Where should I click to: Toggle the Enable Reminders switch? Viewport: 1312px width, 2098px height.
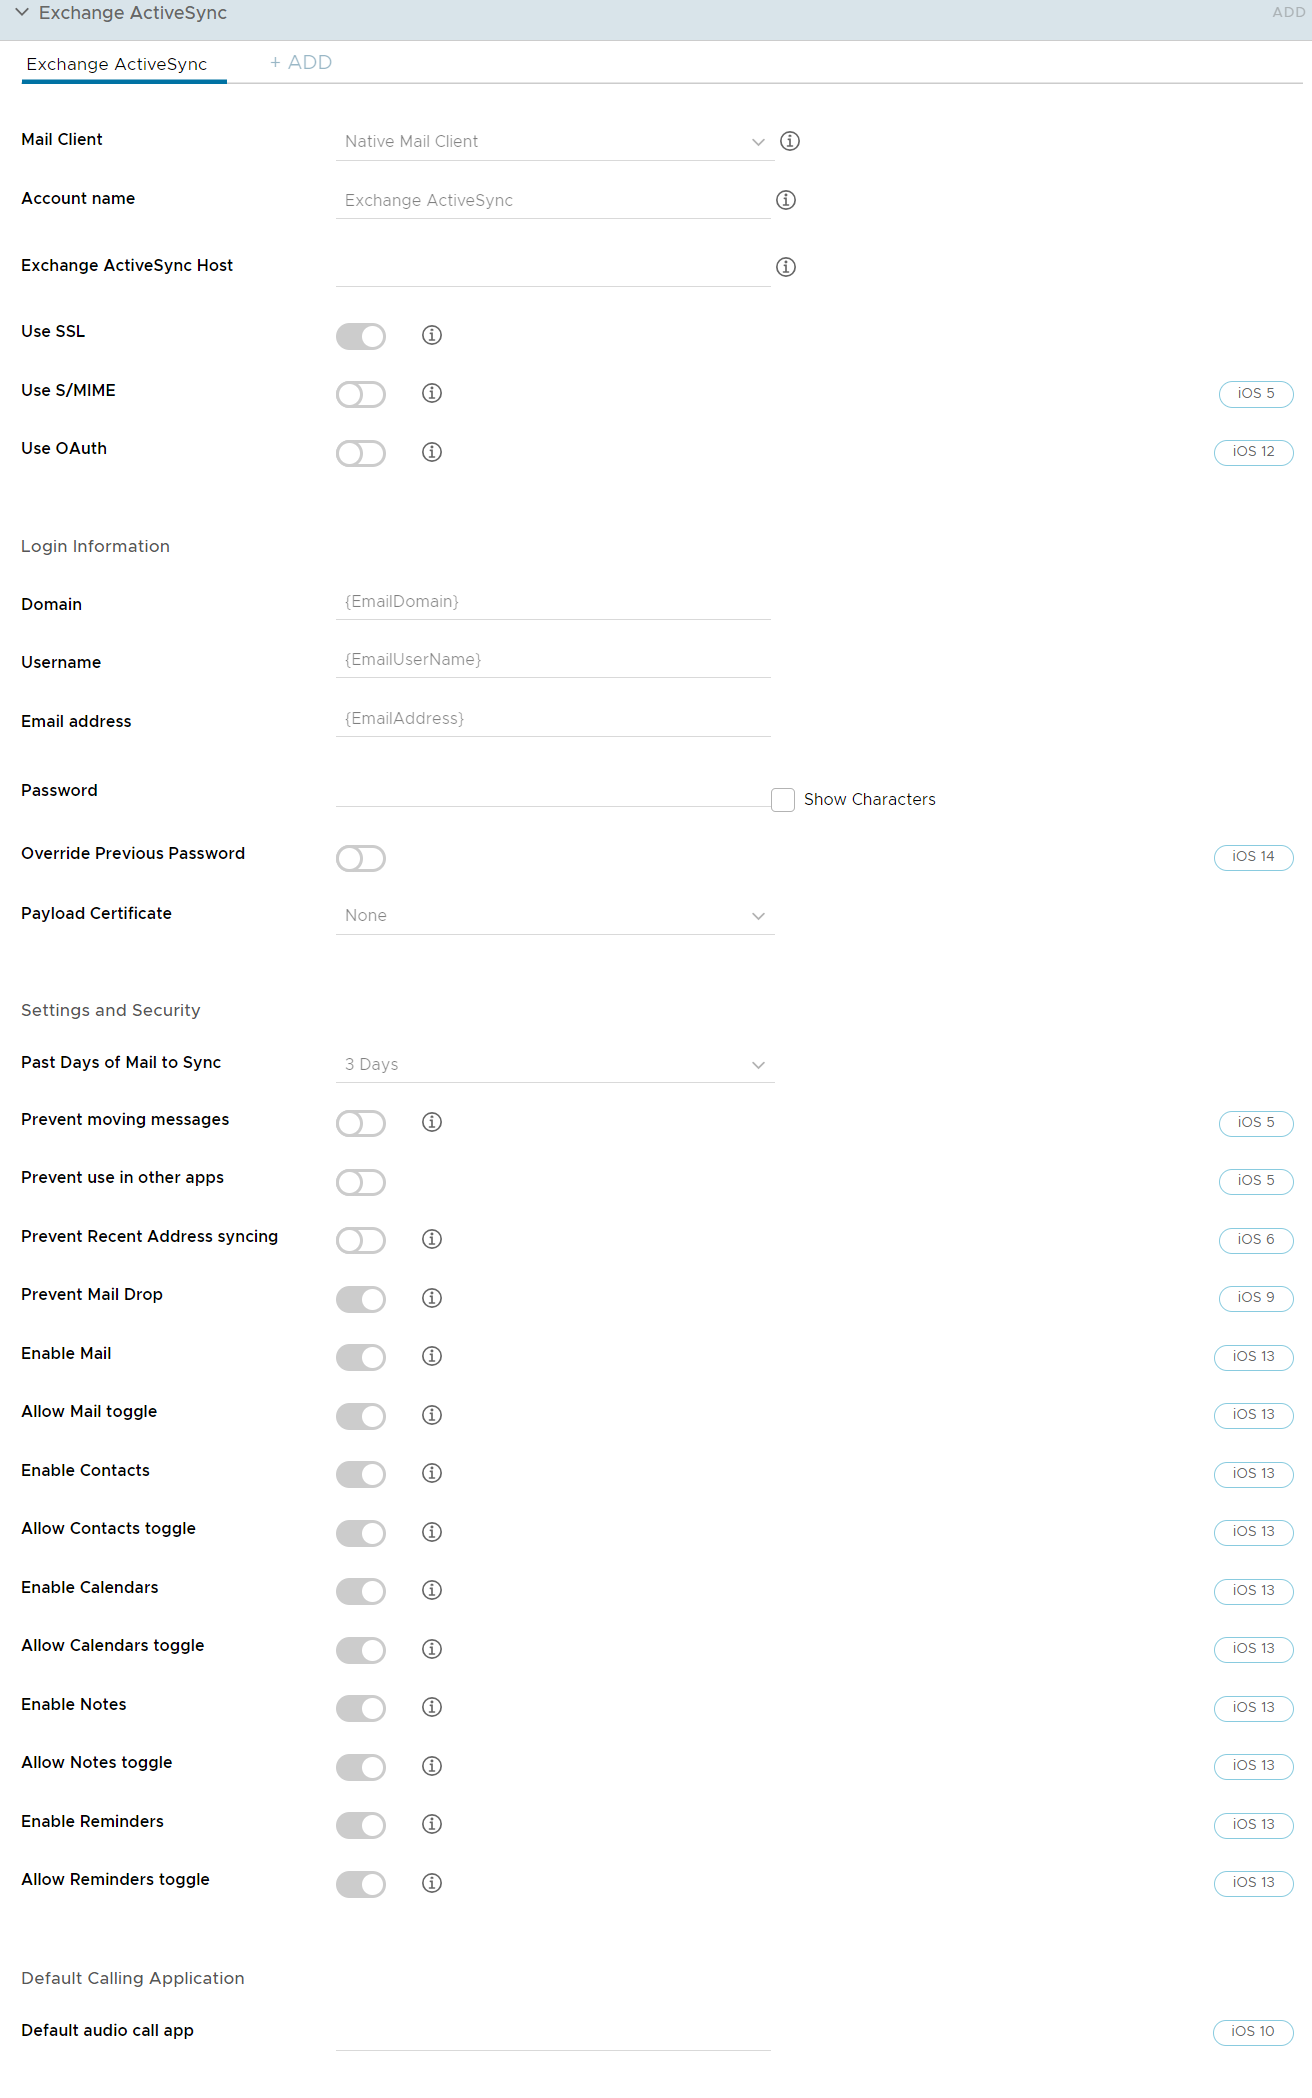[x=361, y=1825]
